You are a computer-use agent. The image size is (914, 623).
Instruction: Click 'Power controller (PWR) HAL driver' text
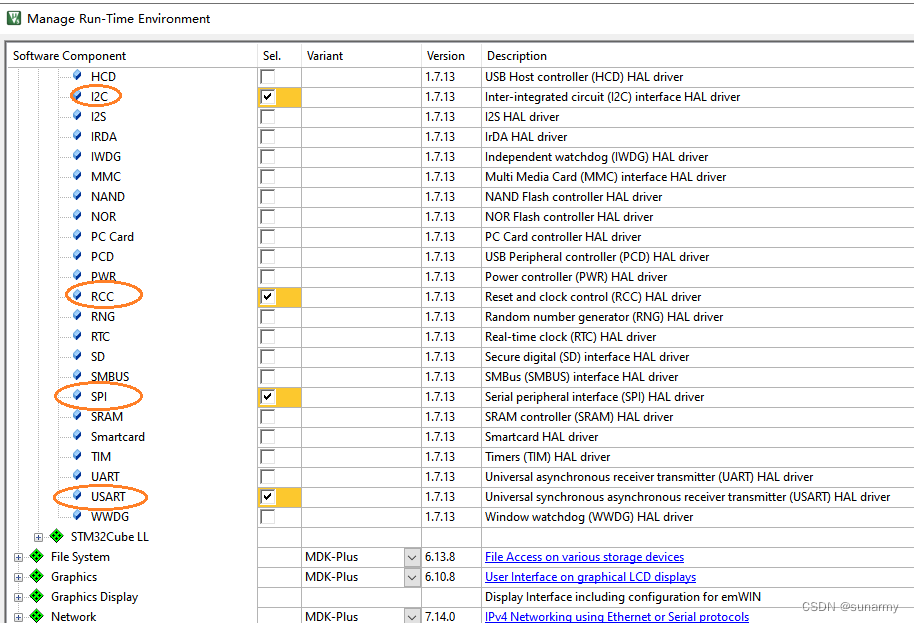pos(576,277)
